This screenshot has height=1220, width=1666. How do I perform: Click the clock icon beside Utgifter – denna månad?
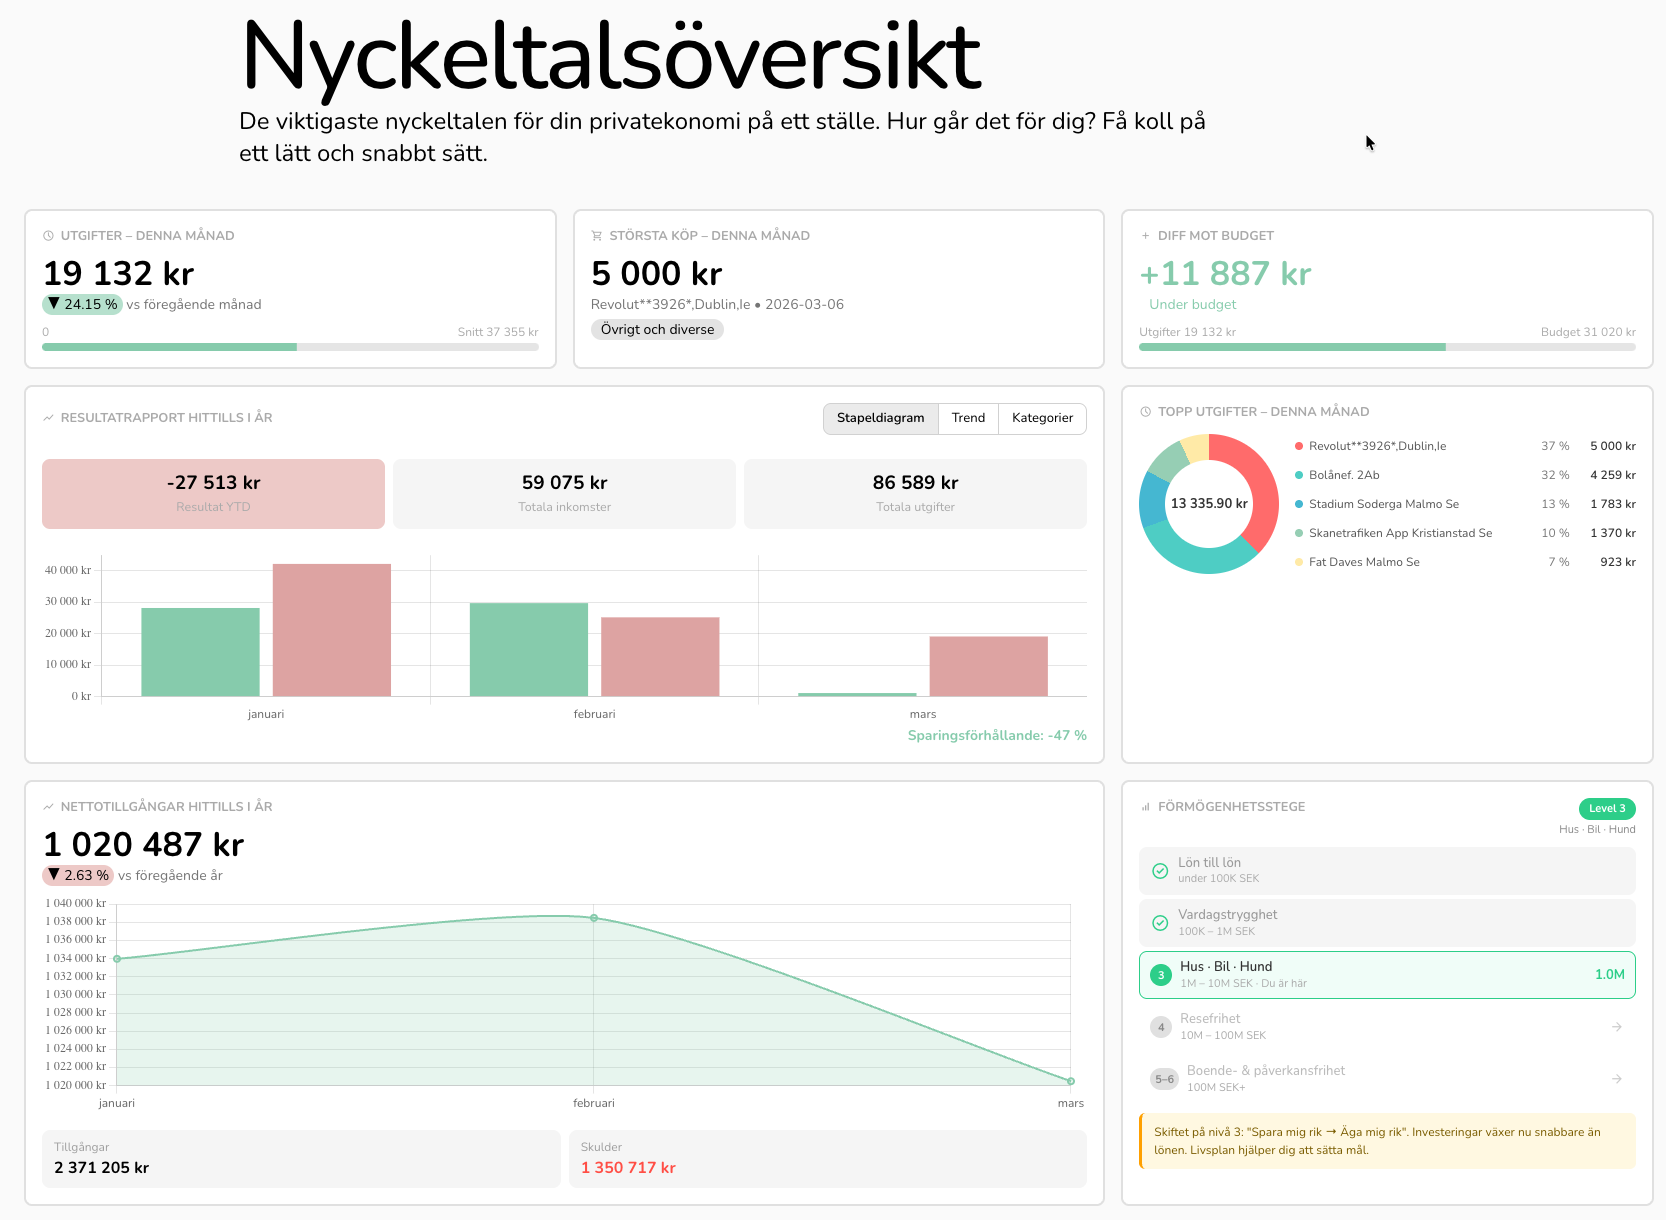point(48,236)
